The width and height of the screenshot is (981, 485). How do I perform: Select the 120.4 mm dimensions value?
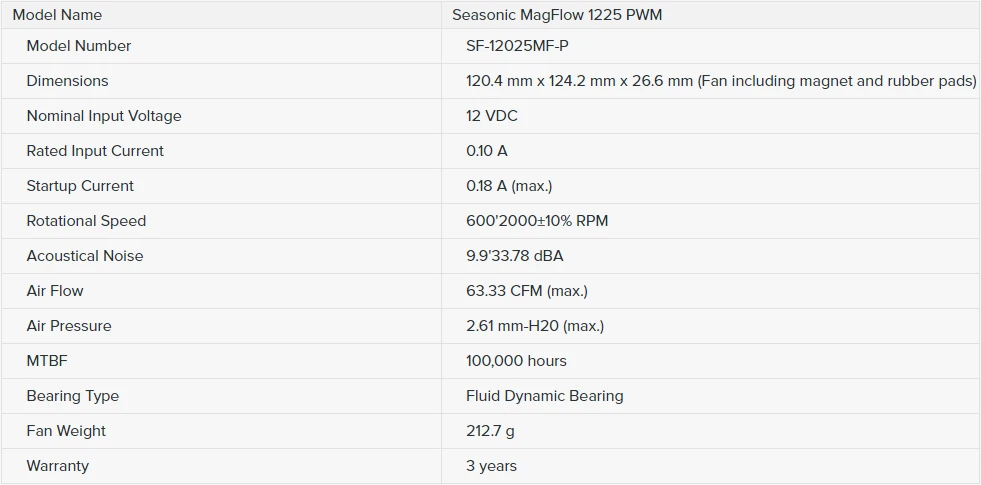[721, 81]
